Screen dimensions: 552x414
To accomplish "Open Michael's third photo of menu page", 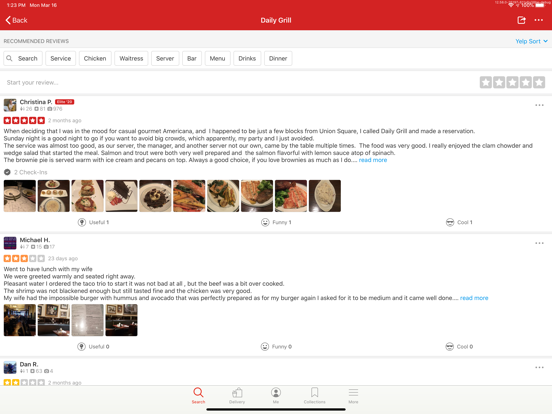I will 88,320.
